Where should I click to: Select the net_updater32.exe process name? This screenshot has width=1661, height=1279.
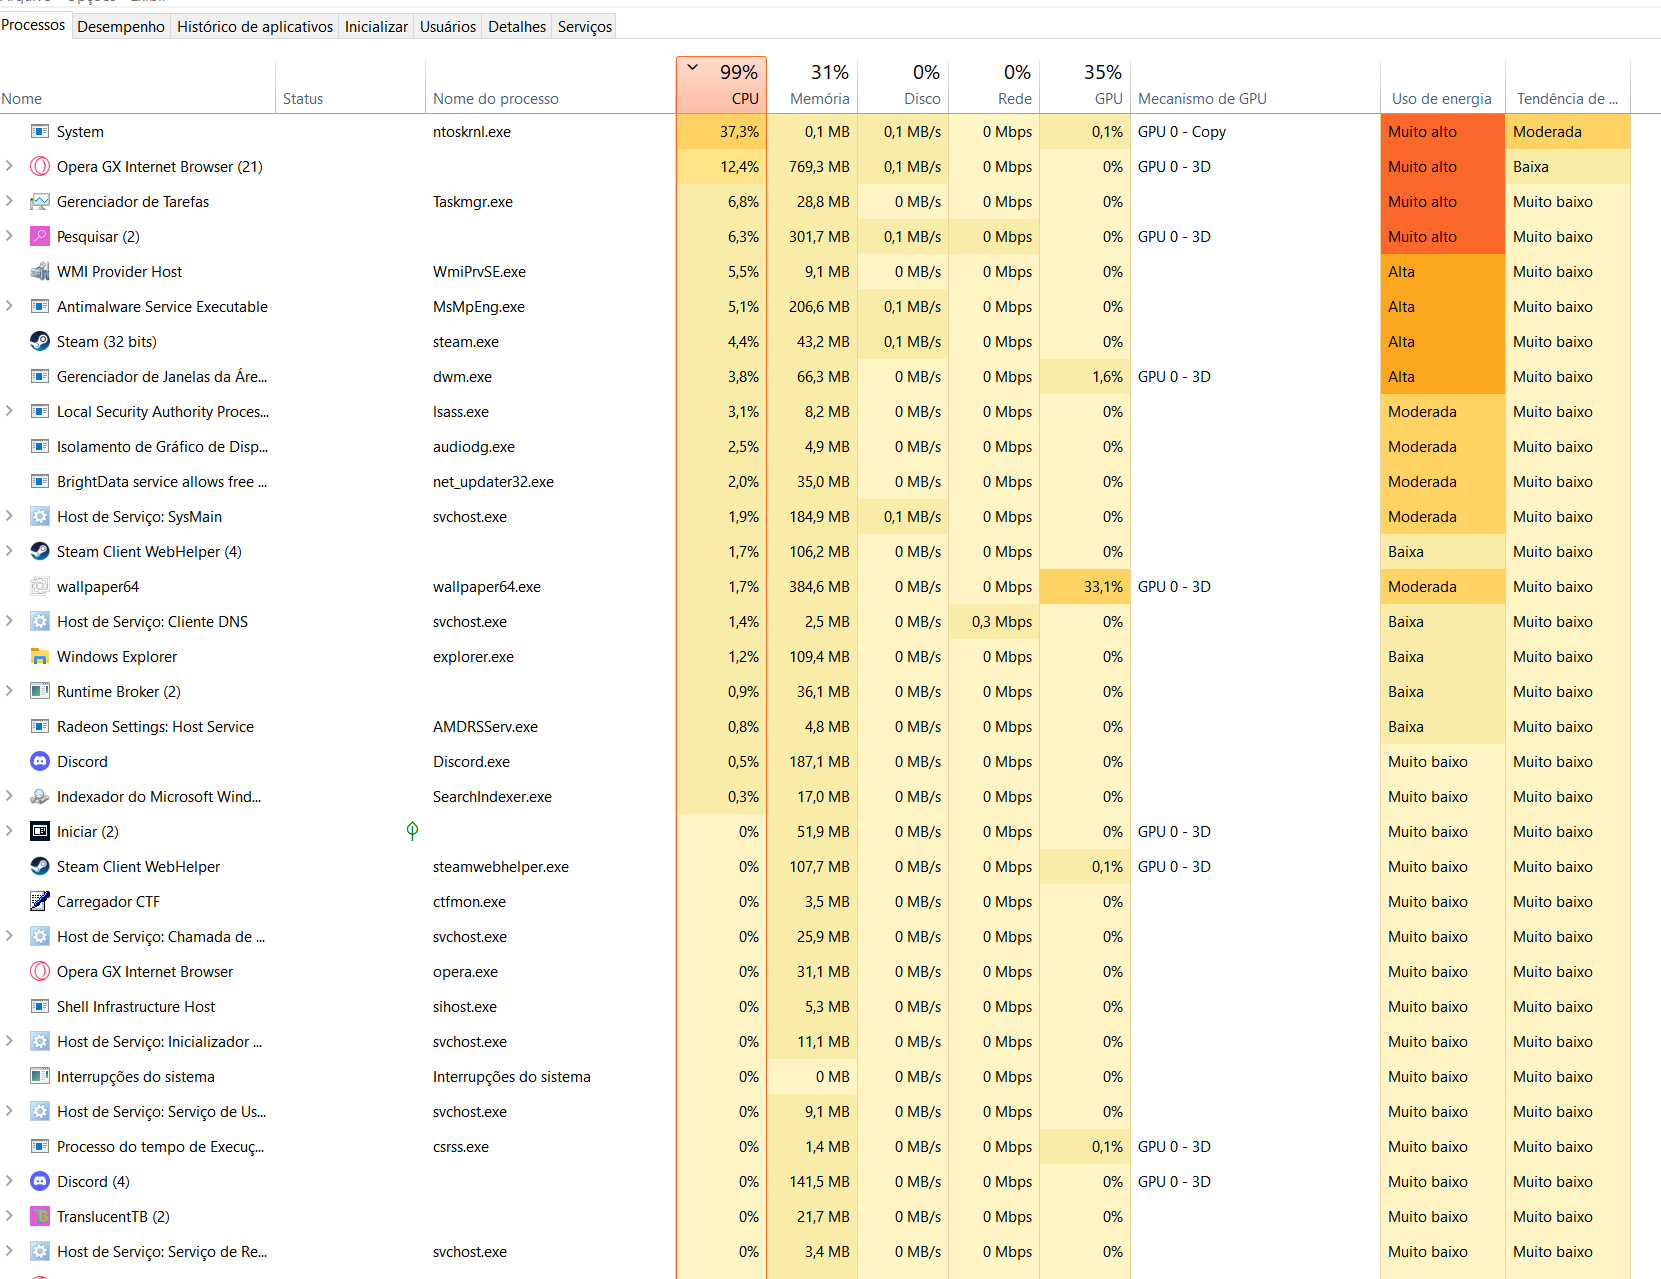click(x=493, y=482)
